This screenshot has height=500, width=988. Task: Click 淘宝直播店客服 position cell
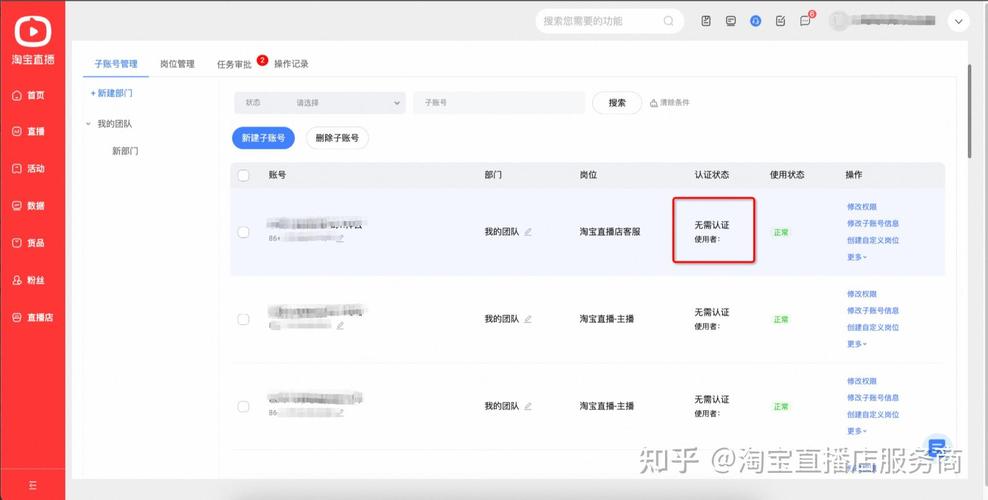tap(610, 232)
